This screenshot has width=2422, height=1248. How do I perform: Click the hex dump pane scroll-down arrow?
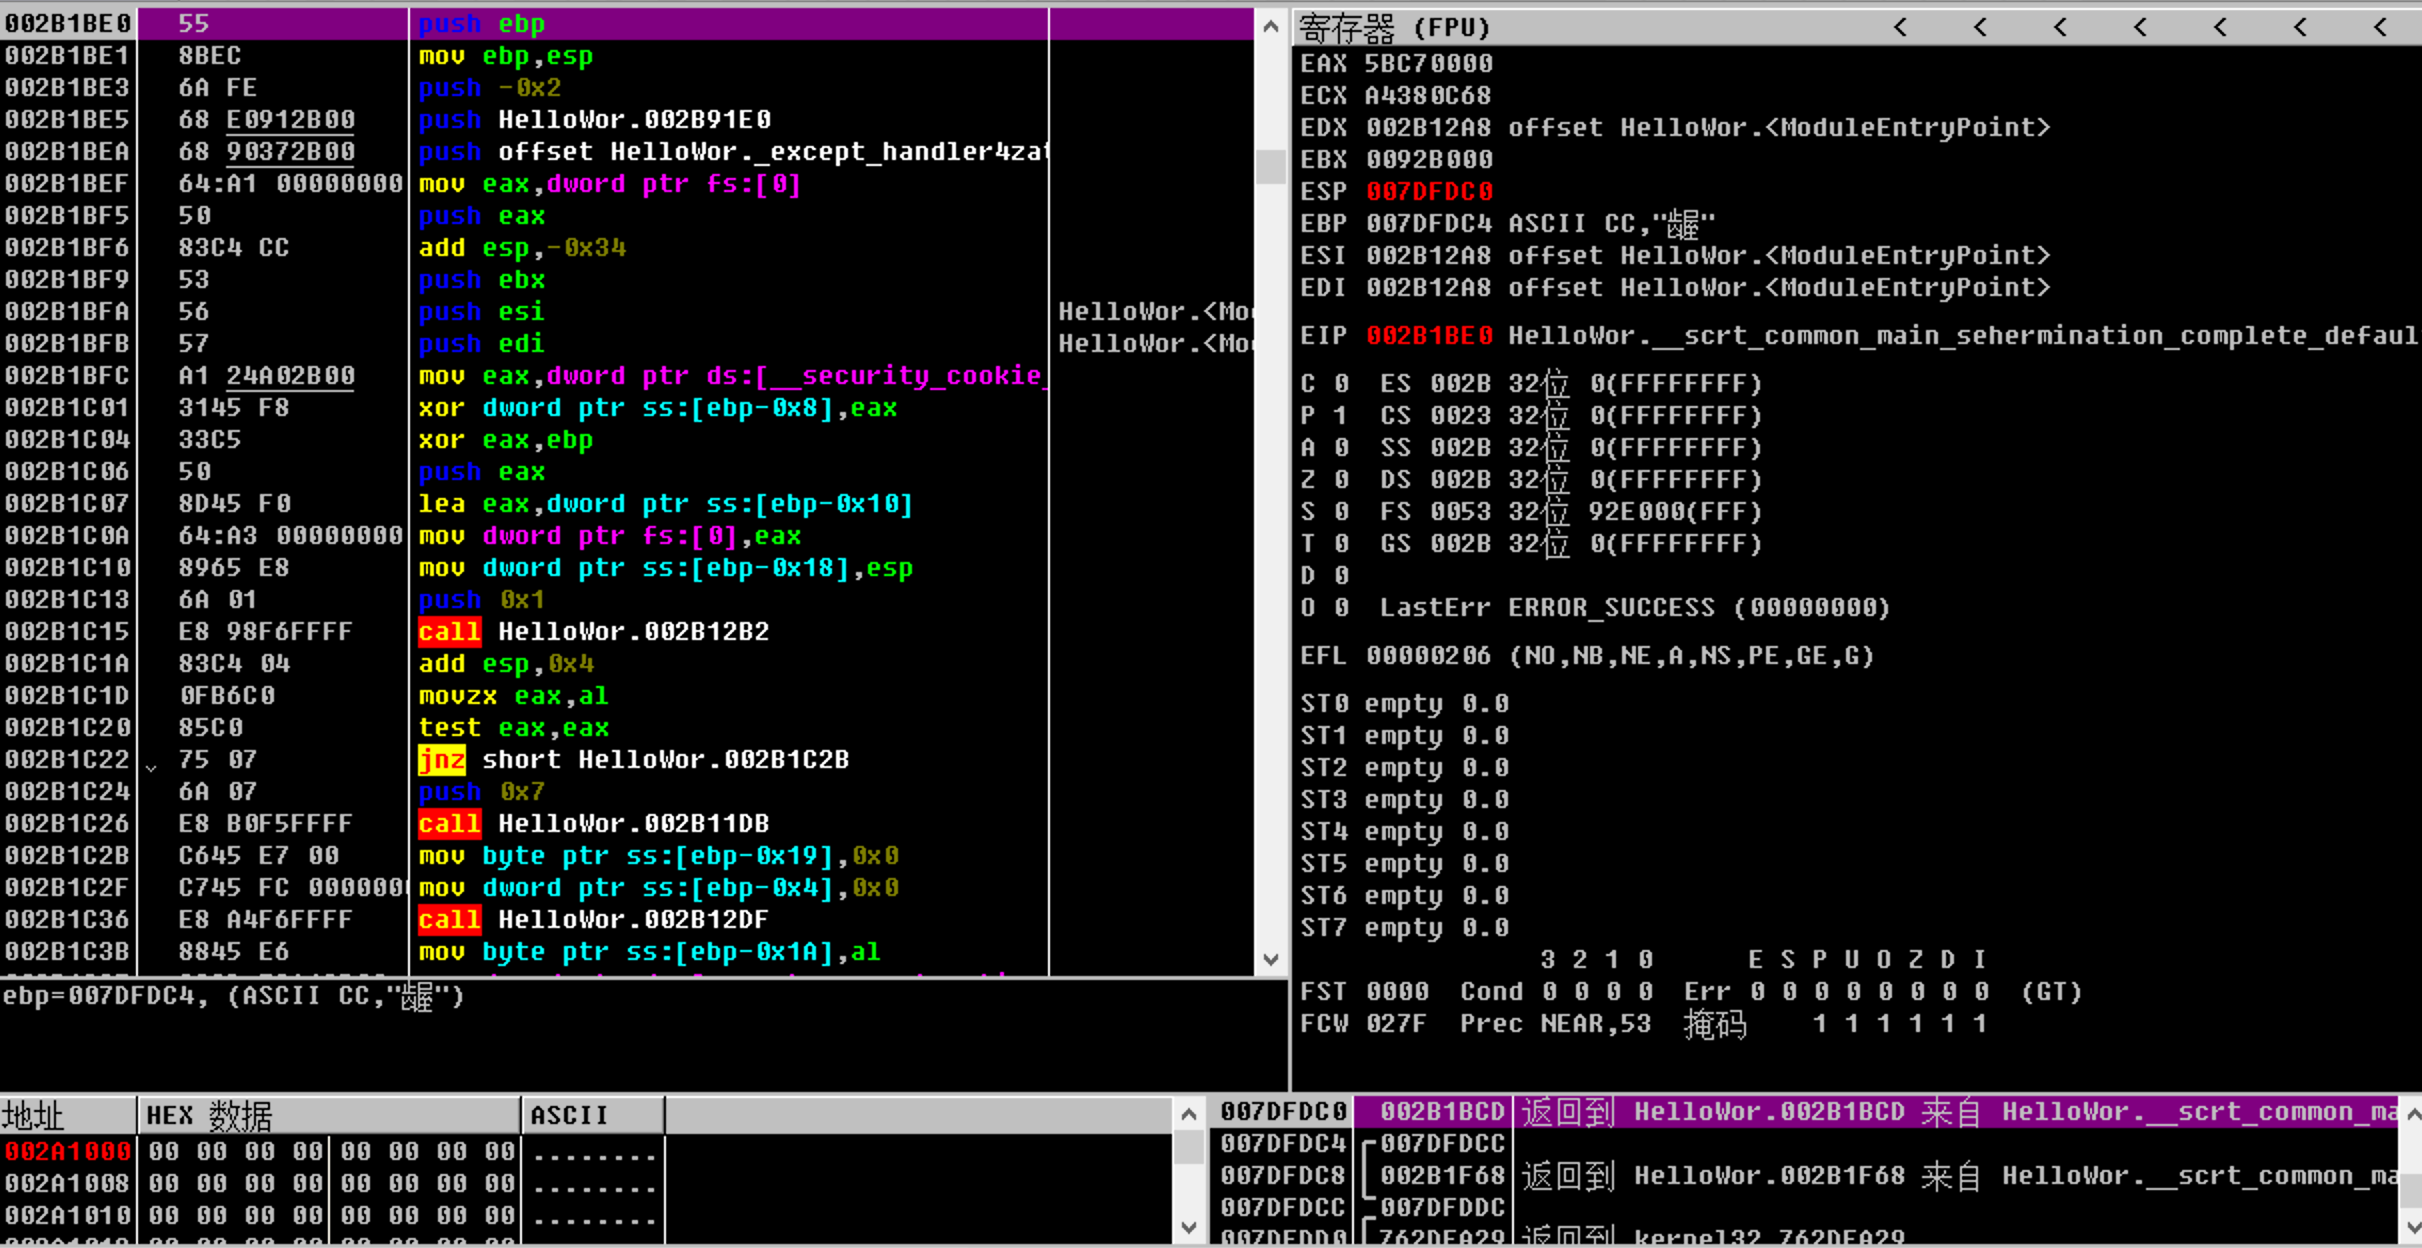(1189, 1227)
